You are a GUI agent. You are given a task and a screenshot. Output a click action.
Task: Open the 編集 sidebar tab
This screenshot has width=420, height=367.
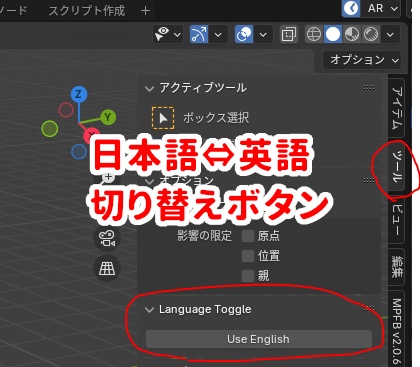(x=397, y=267)
